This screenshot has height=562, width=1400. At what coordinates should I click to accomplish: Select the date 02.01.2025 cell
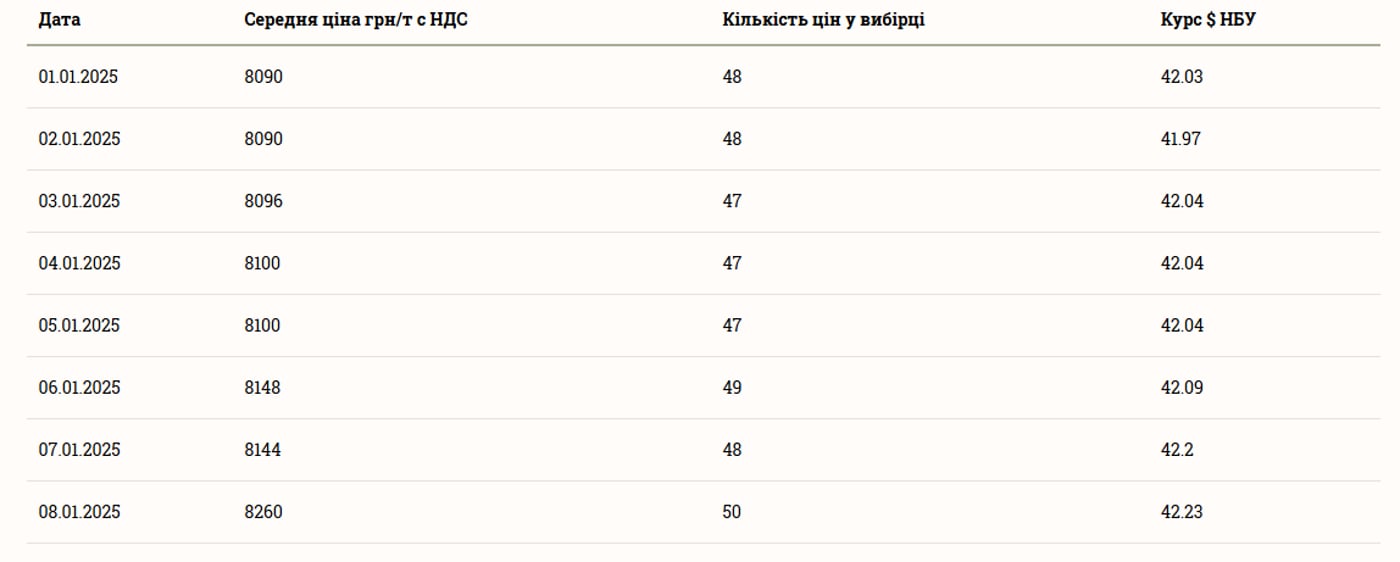pos(79,139)
